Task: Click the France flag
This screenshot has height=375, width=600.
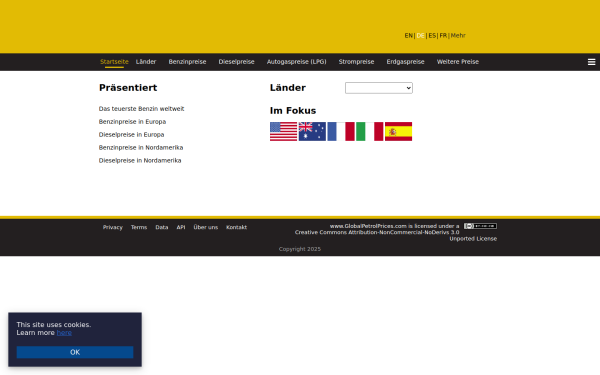Action: pos(341,132)
